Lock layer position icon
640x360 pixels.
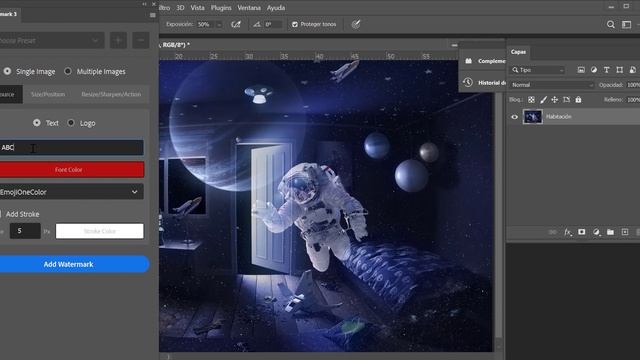pyautogui.click(x=554, y=100)
